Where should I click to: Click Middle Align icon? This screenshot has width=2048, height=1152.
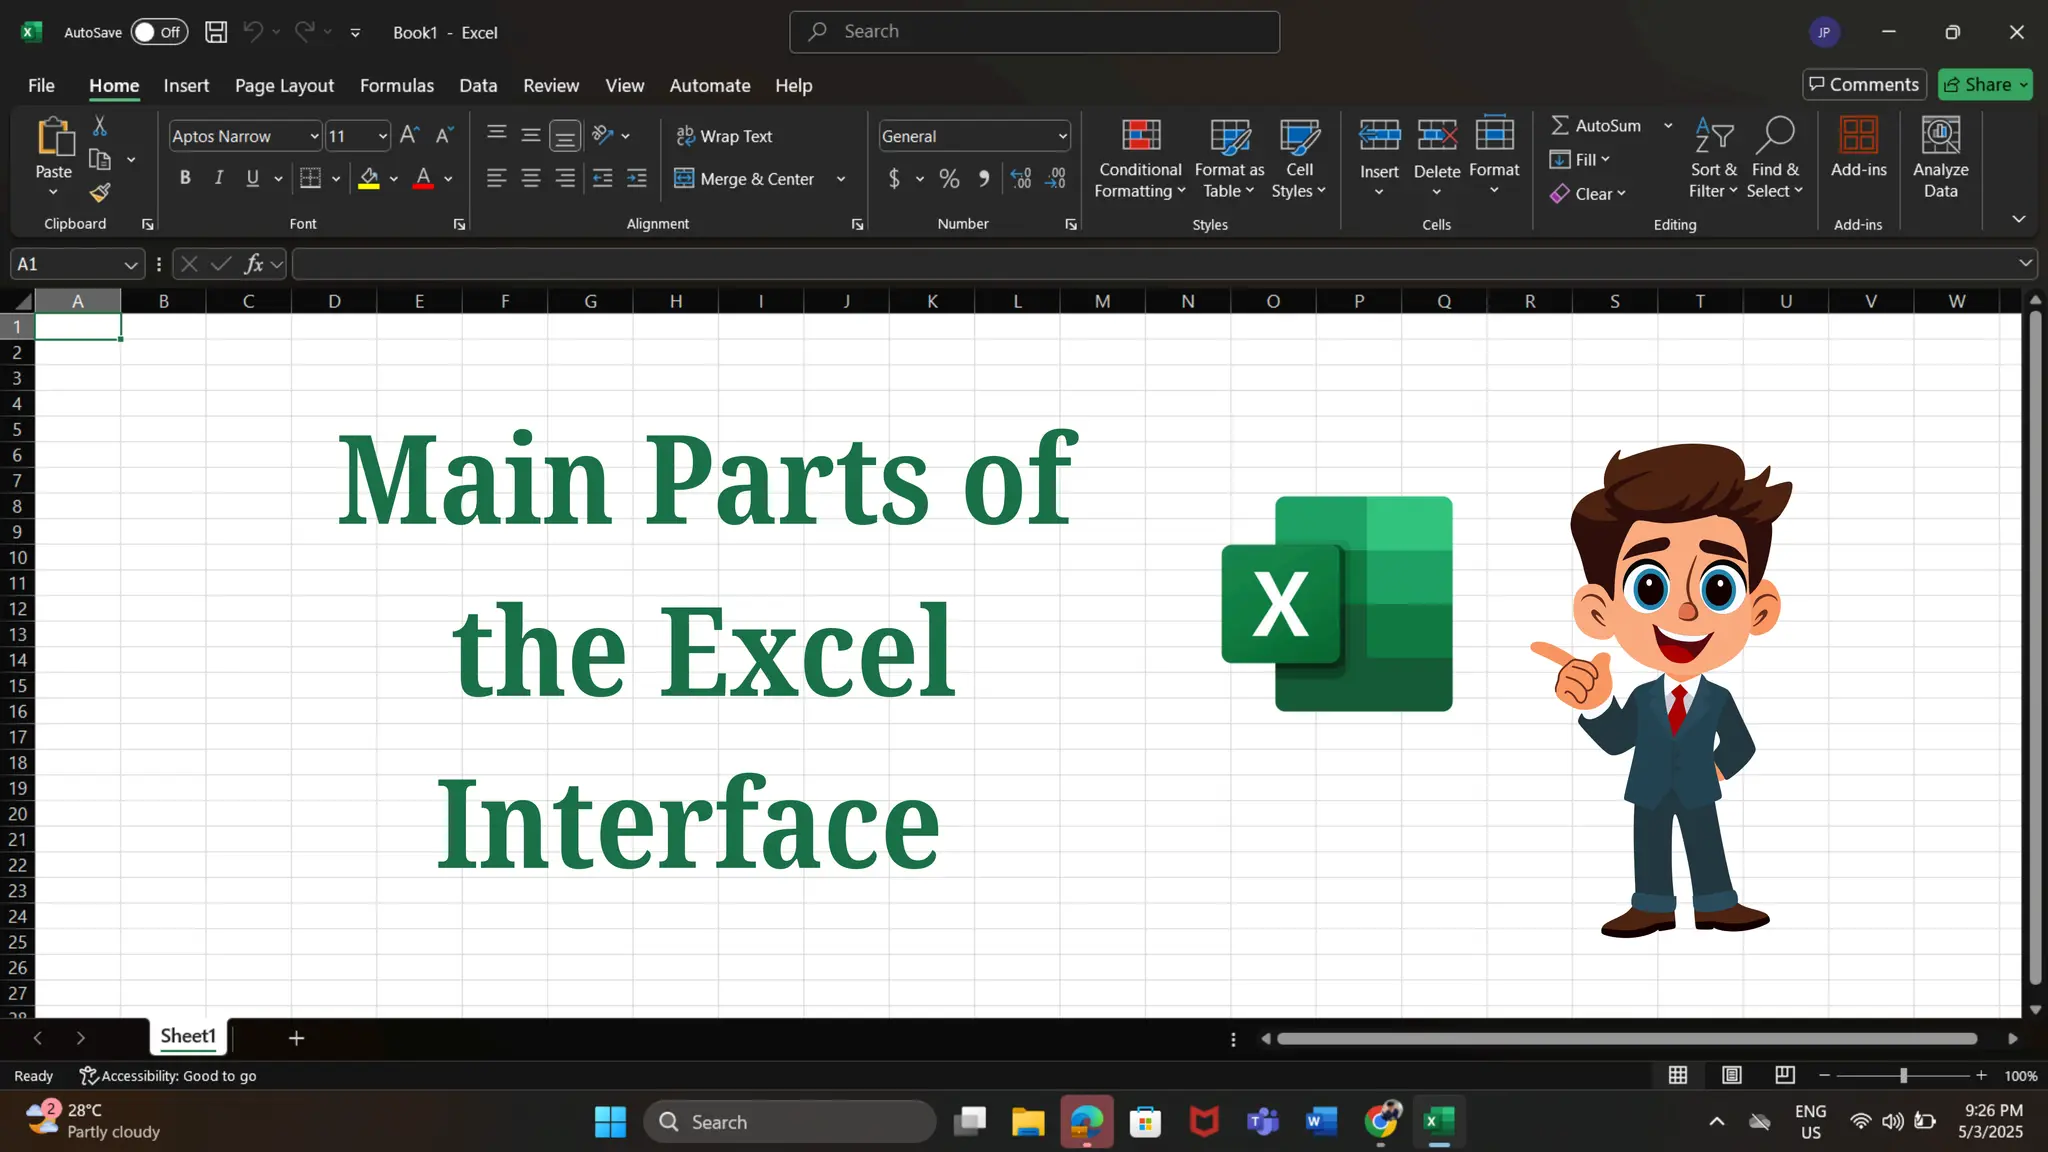click(531, 135)
